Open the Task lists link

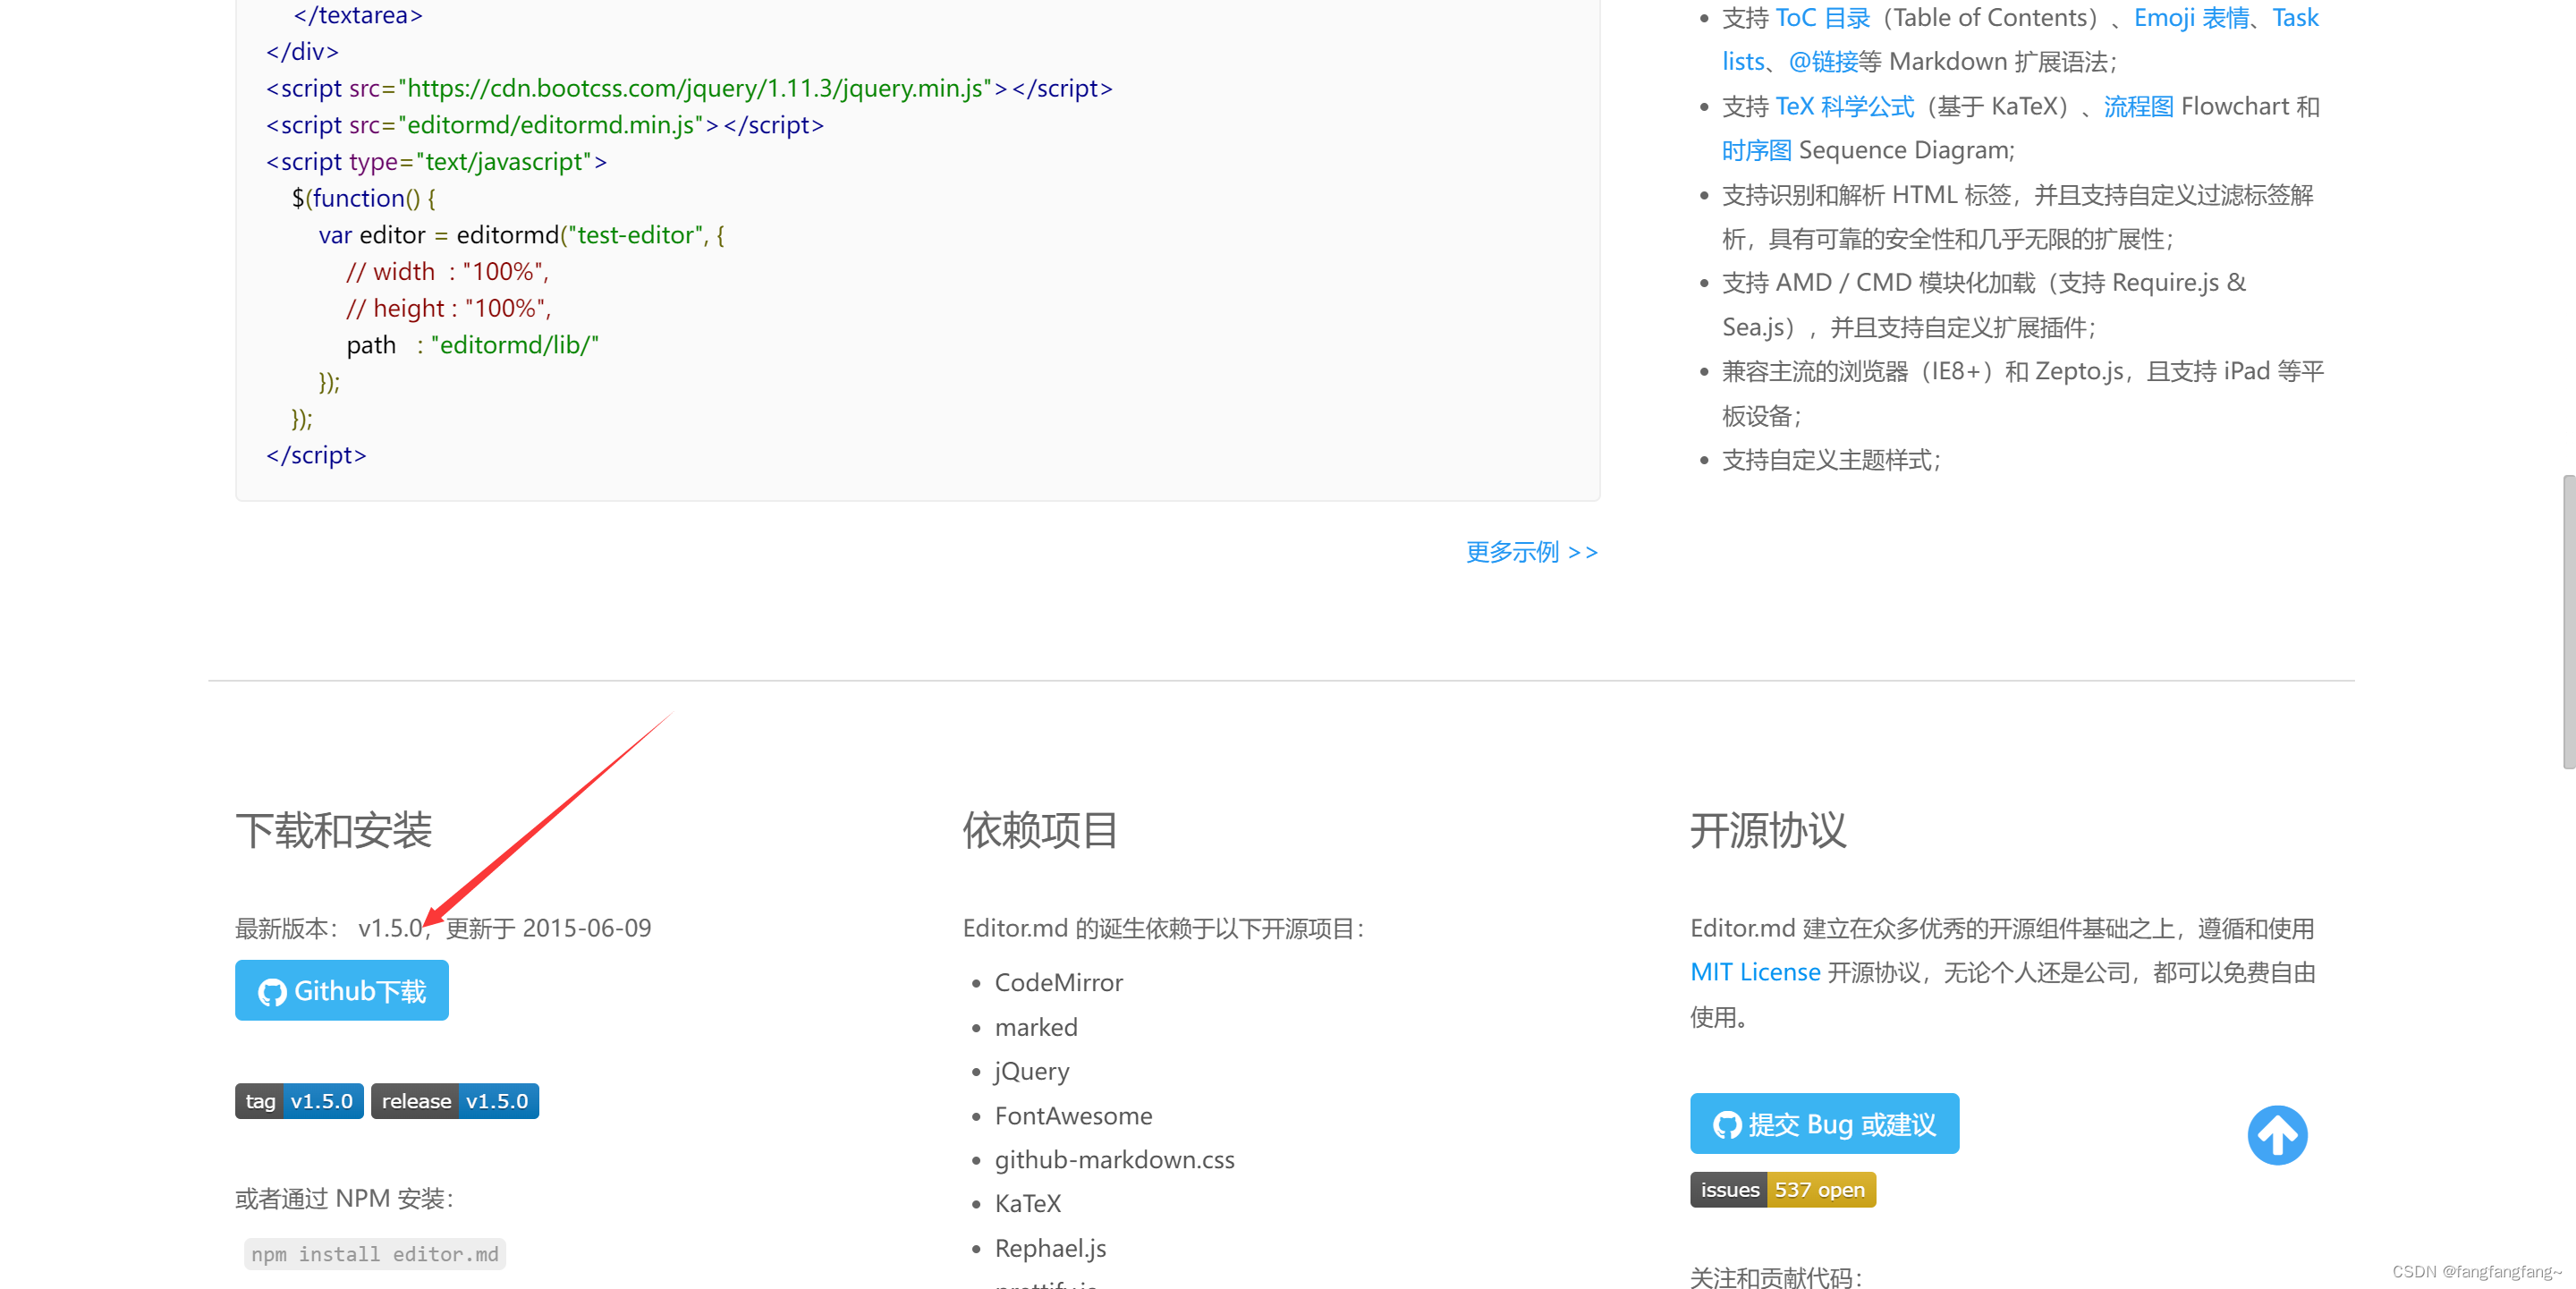coord(2295,18)
